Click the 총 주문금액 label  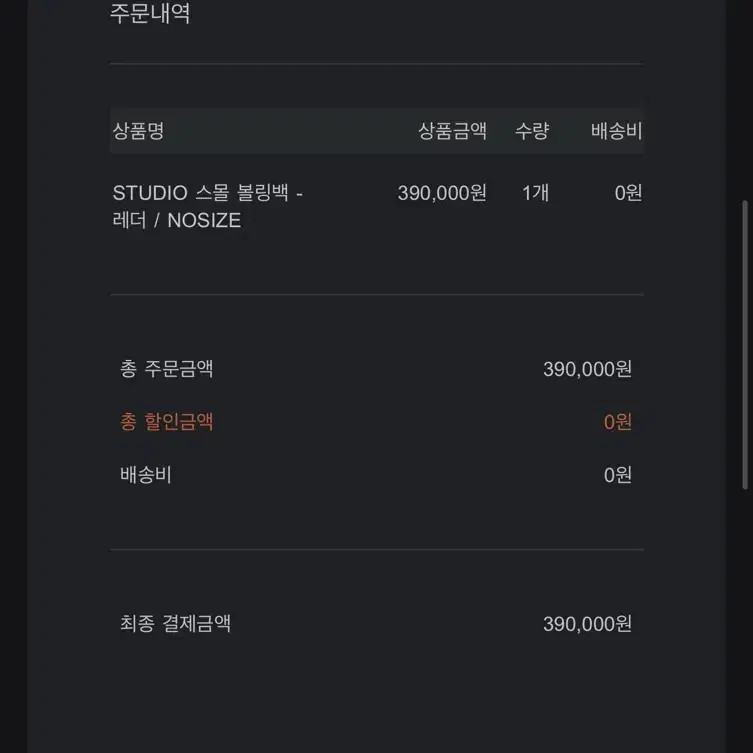(167, 369)
